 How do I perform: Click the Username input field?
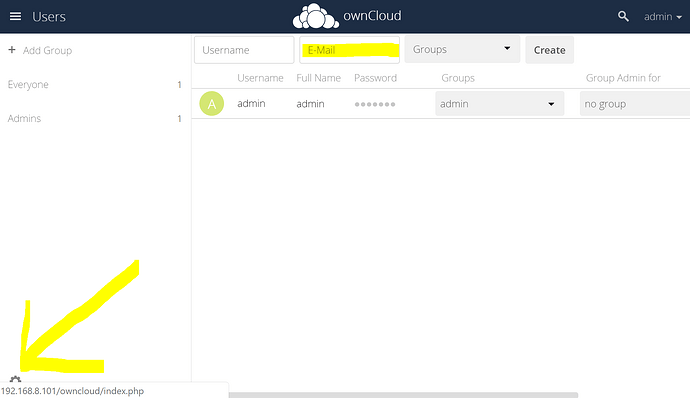click(244, 50)
